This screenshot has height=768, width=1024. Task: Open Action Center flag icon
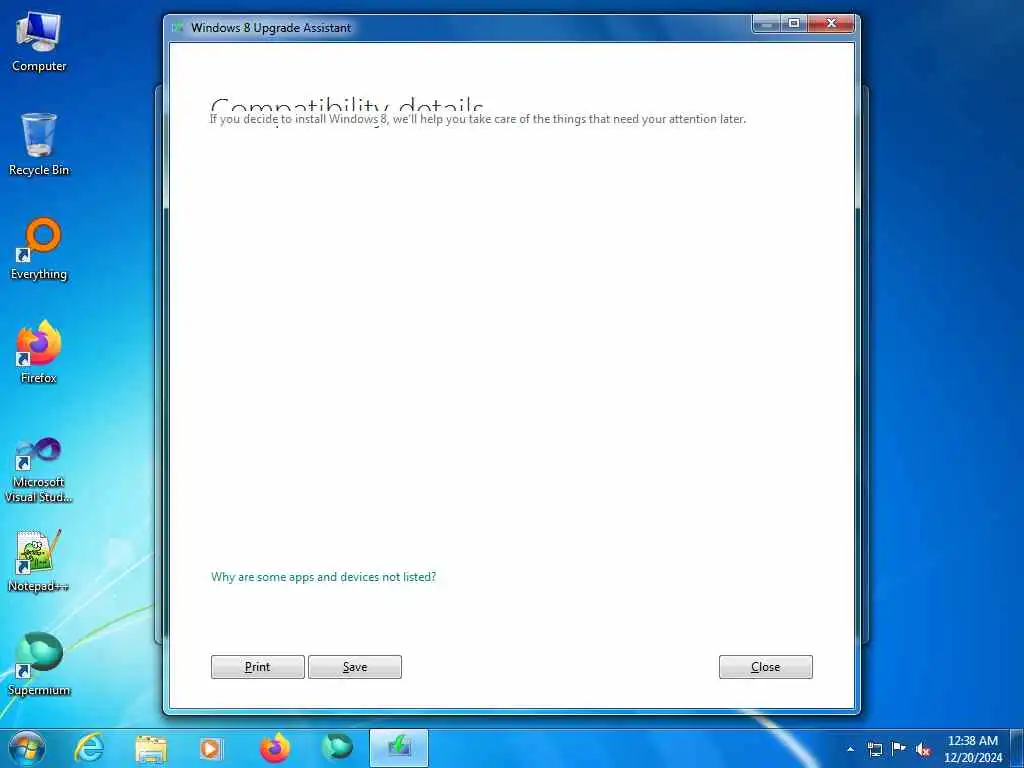pyautogui.click(x=899, y=748)
